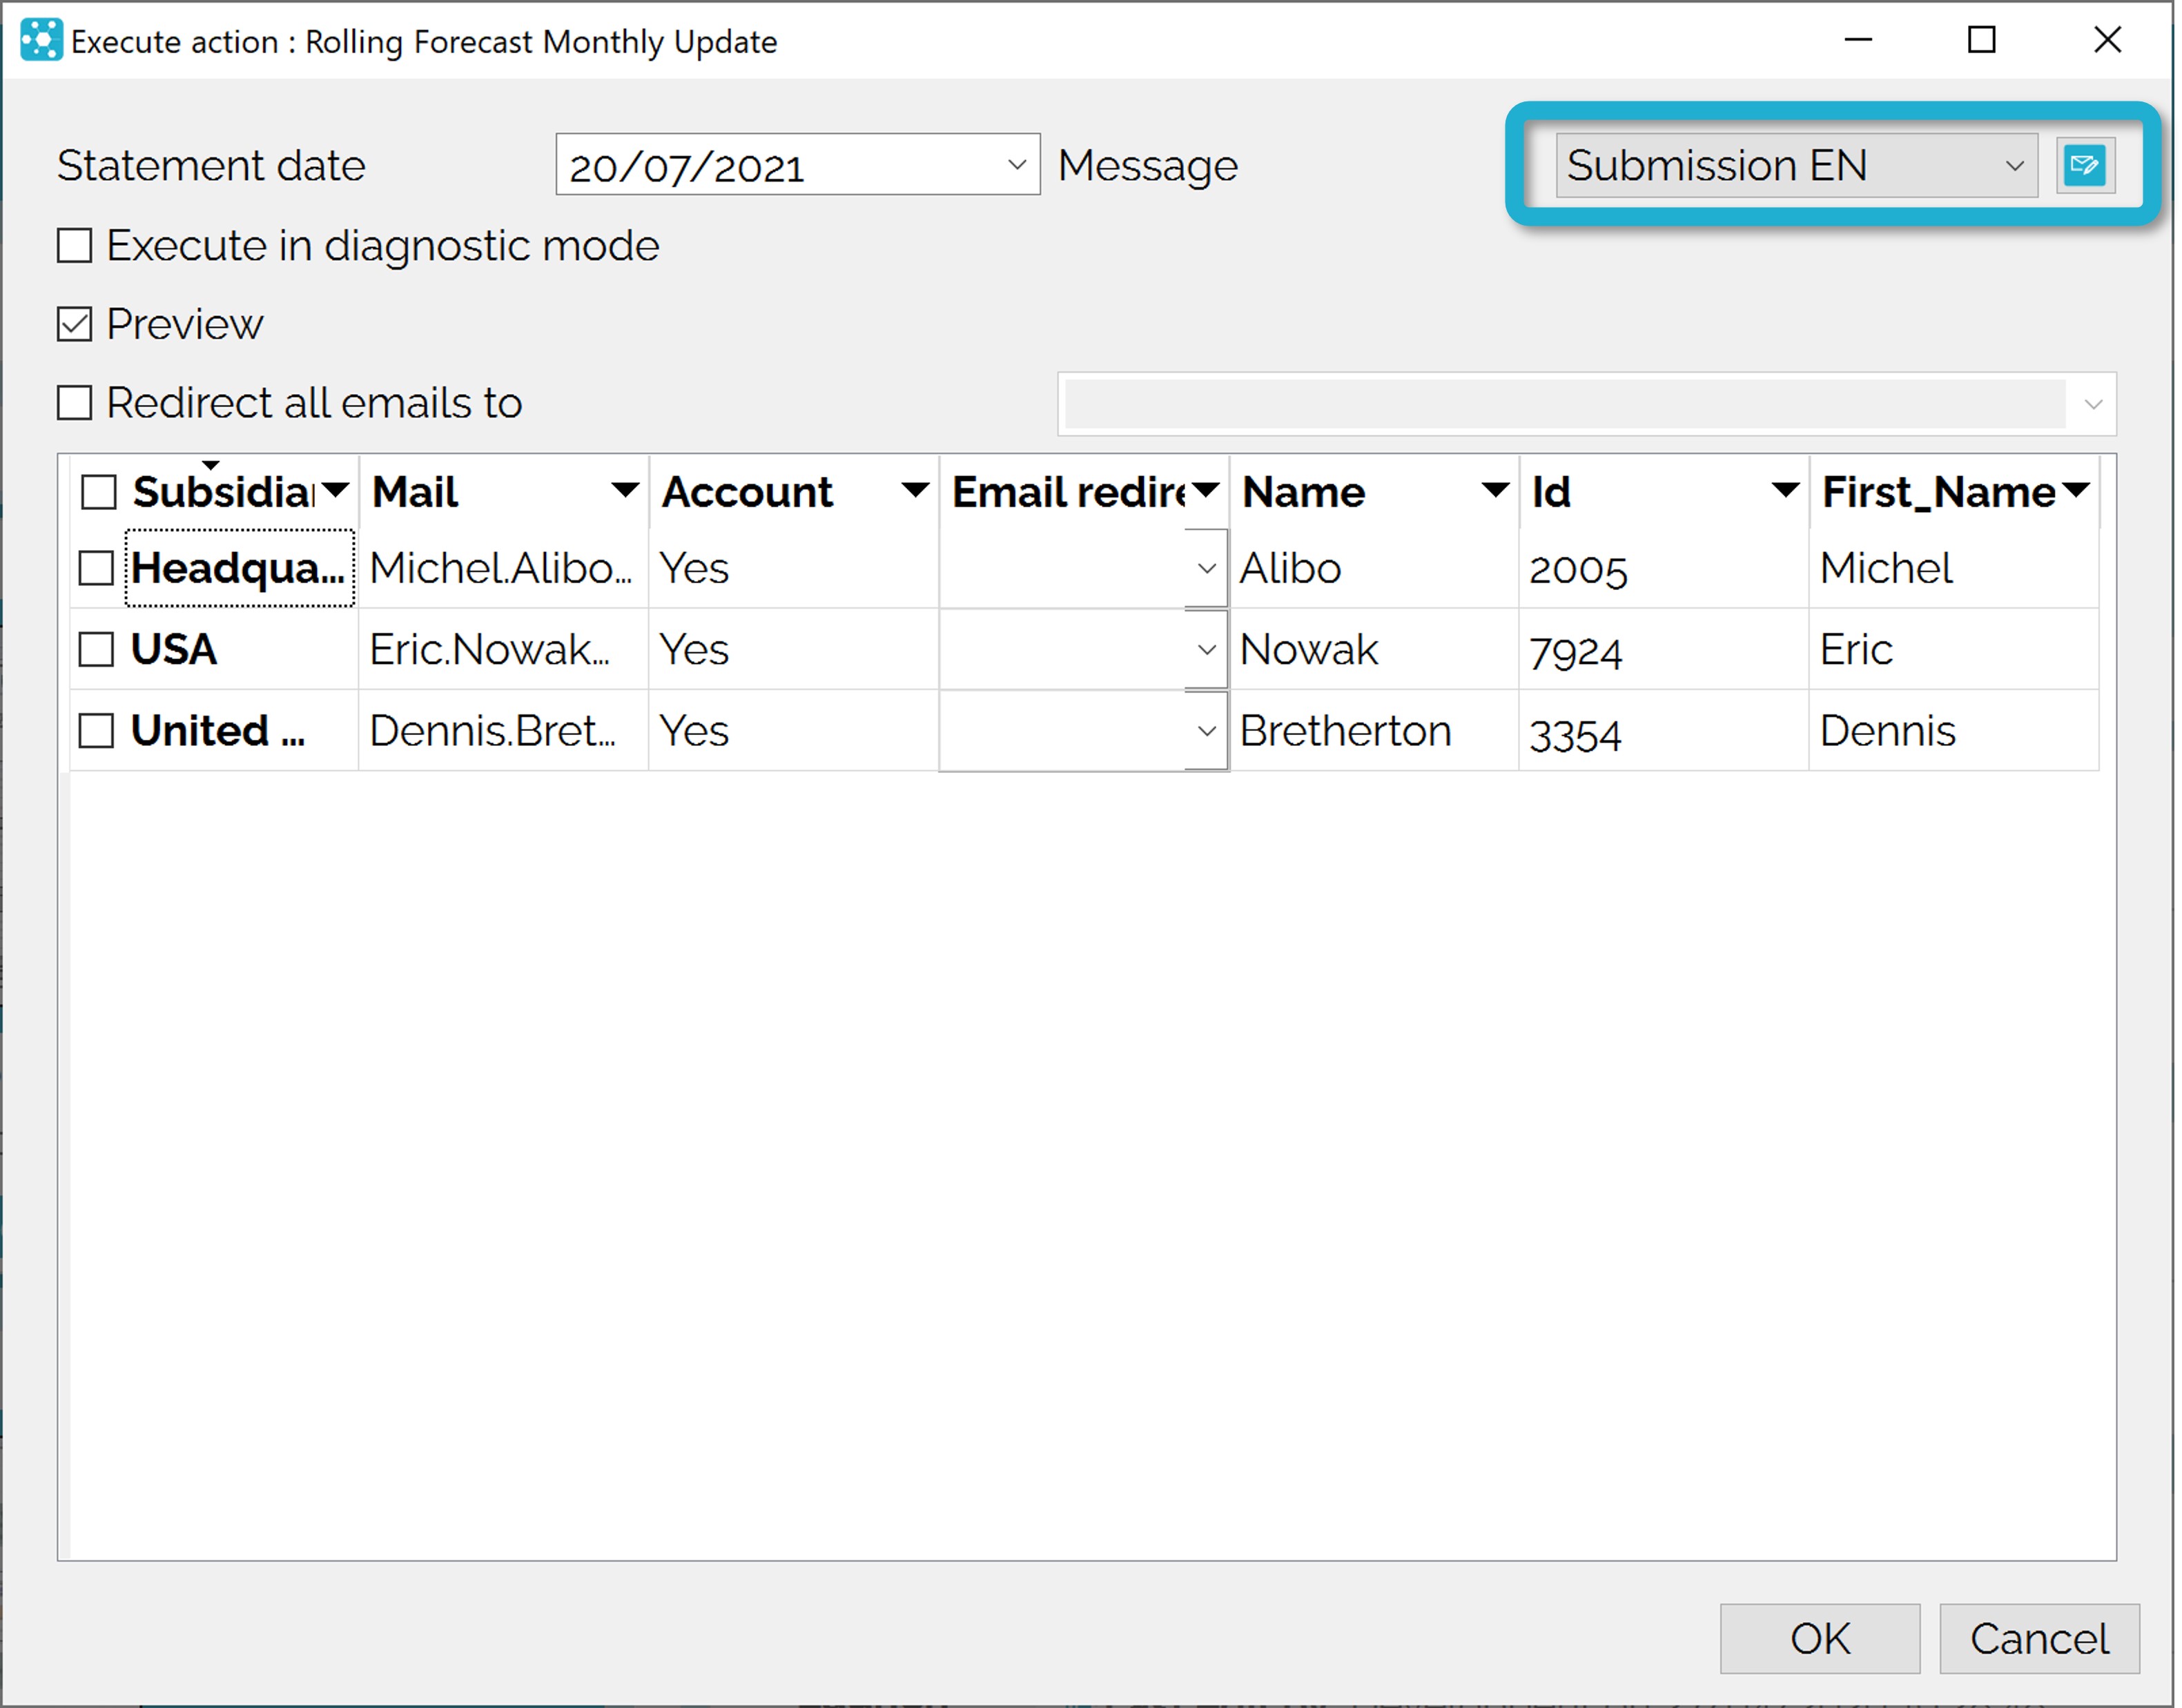This screenshot has width=2182, height=1708.
Task: Minimize the Execute action dialog
Action: tap(1858, 40)
